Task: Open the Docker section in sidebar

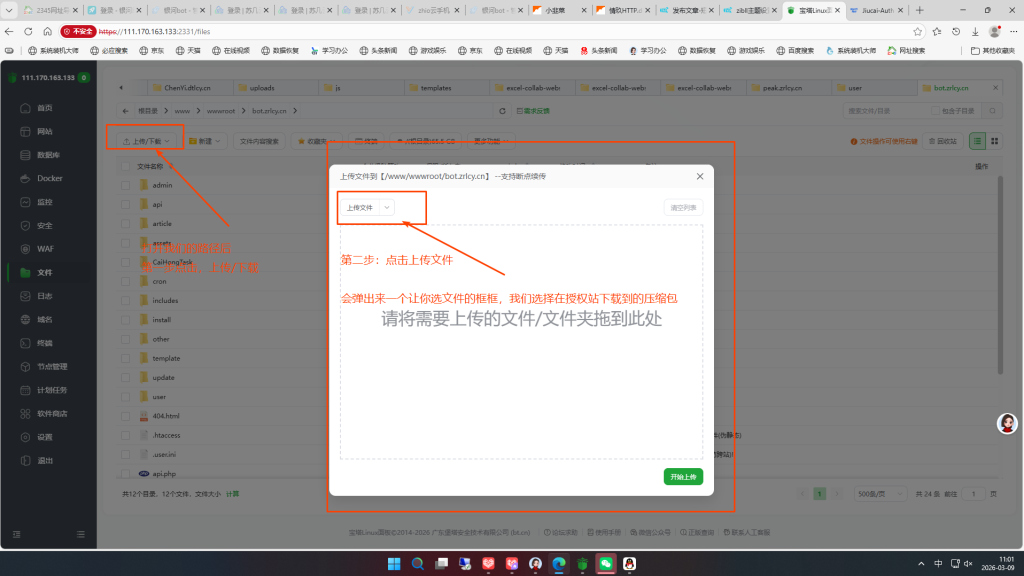Action: pos(49,178)
